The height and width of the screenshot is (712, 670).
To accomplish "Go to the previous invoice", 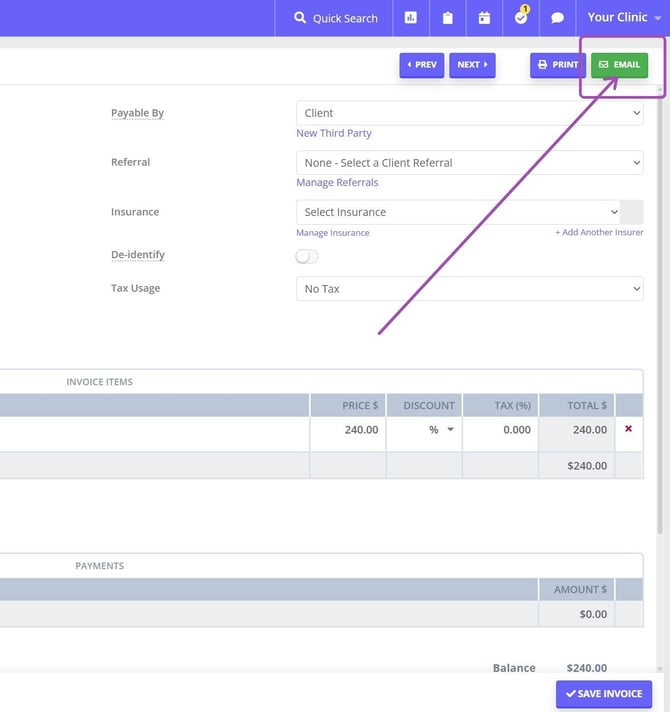I will pos(421,65).
